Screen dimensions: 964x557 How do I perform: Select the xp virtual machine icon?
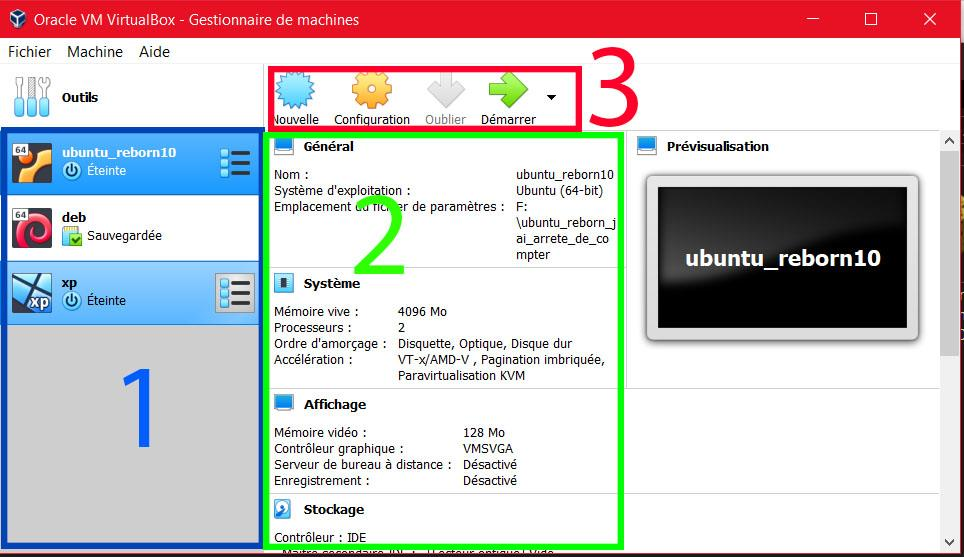pyautogui.click(x=32, y=293)
